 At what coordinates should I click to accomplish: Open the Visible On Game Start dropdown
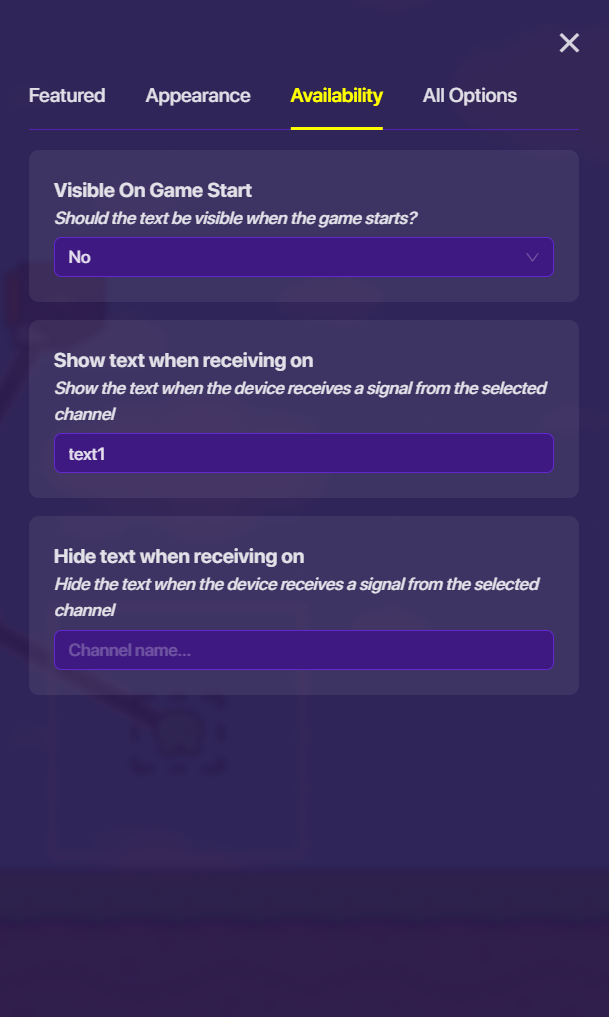click(303, 257)
